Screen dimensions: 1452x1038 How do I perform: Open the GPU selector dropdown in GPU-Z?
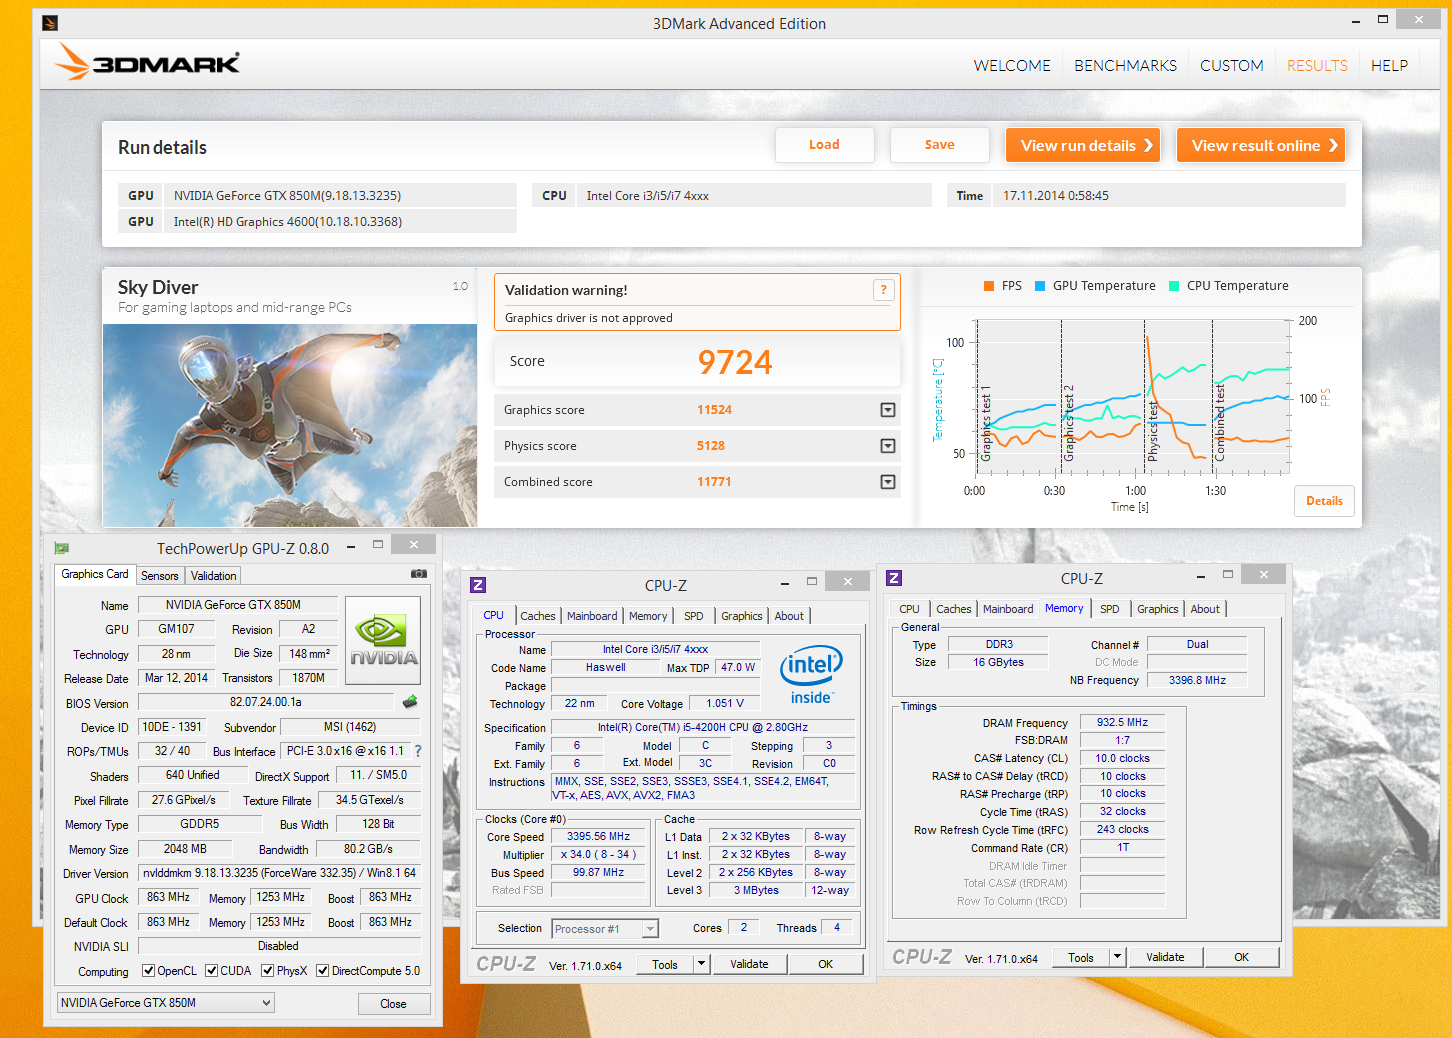pos(165,1002)
